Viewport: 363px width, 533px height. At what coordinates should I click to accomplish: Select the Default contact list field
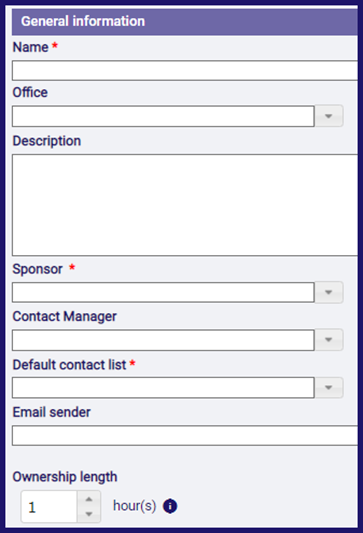pos(163,388)
